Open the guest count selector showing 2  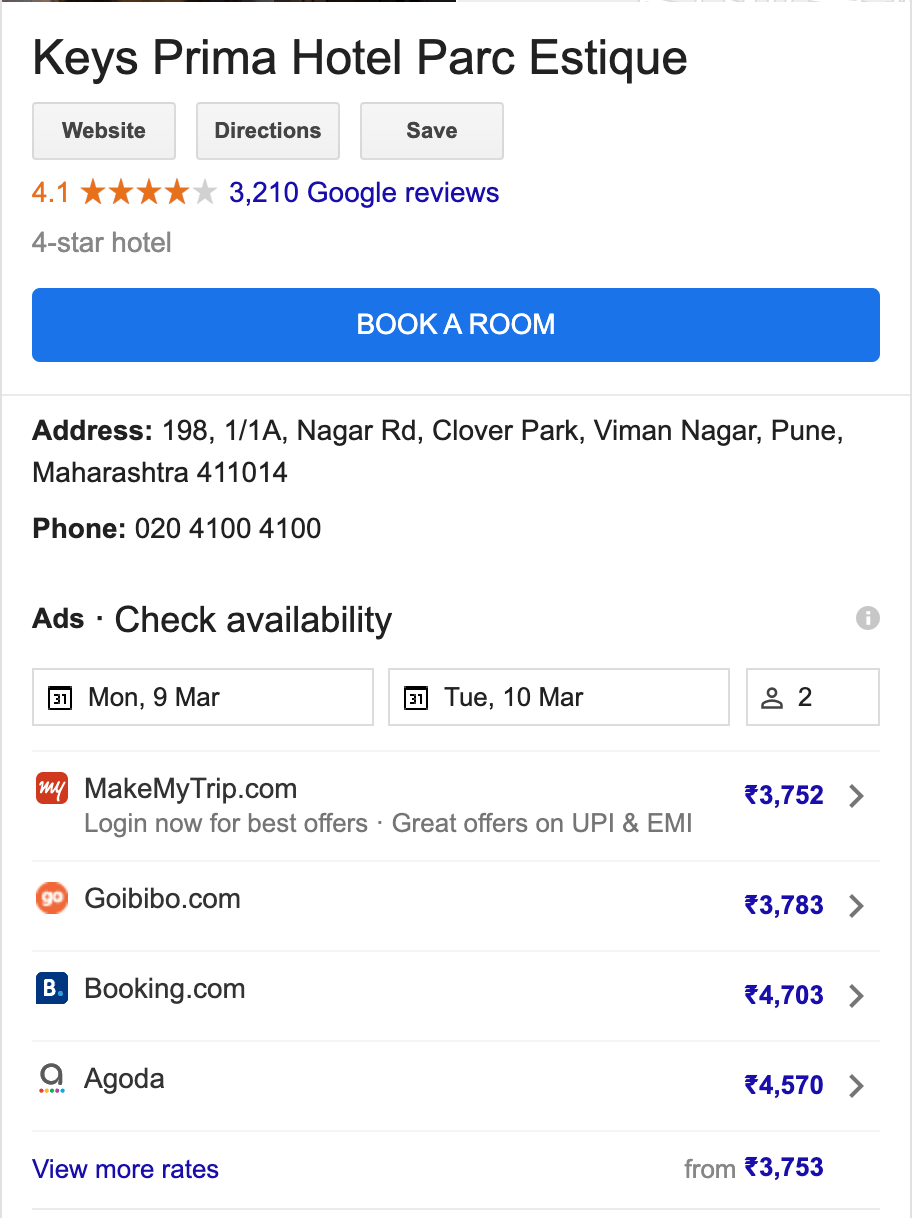point(813,697)
